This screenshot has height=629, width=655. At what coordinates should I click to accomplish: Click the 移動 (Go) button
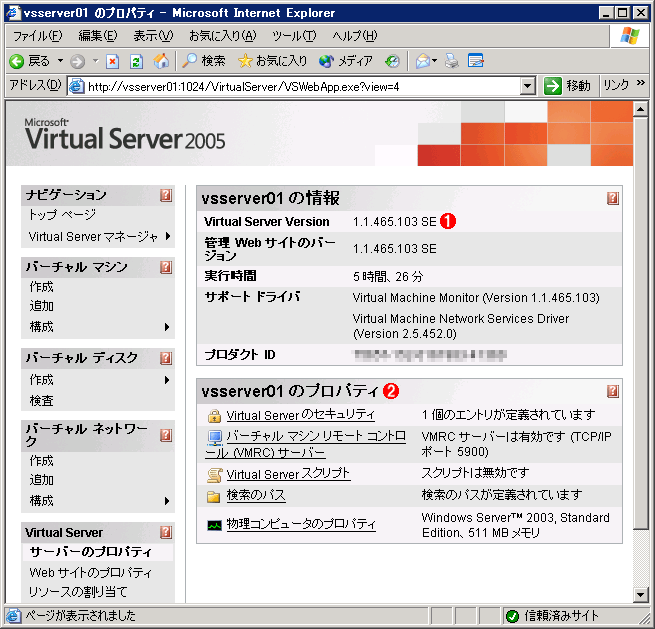point(568,86)
